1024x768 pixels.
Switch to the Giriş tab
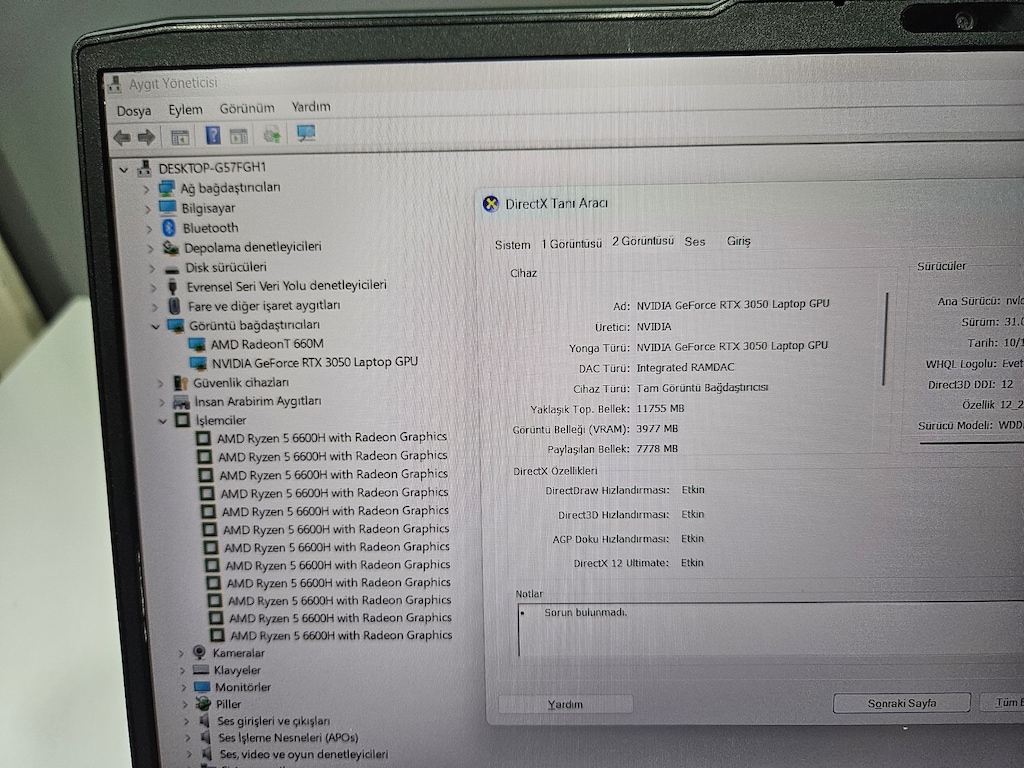[739, 241]
